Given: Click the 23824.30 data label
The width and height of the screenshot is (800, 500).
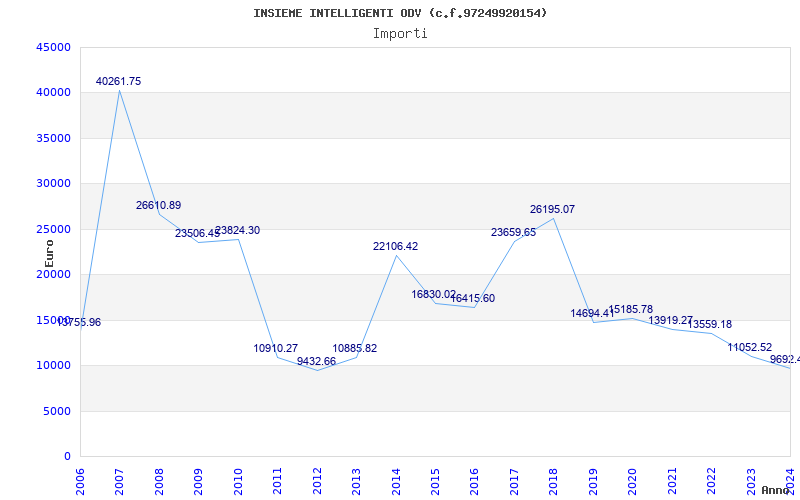Looking at the screenshot, I should (237, 230).
